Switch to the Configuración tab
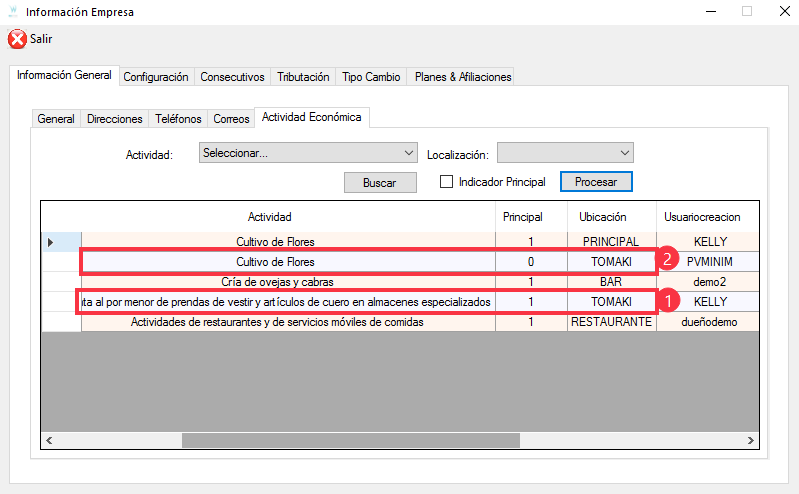 pos(155,77)
